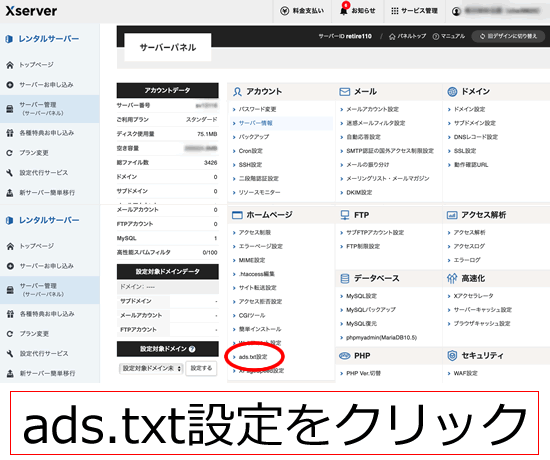Open リソースモニター link
The width and height of the screenshot is (550, 460).
pyautogui.click(x=259, y=193)
